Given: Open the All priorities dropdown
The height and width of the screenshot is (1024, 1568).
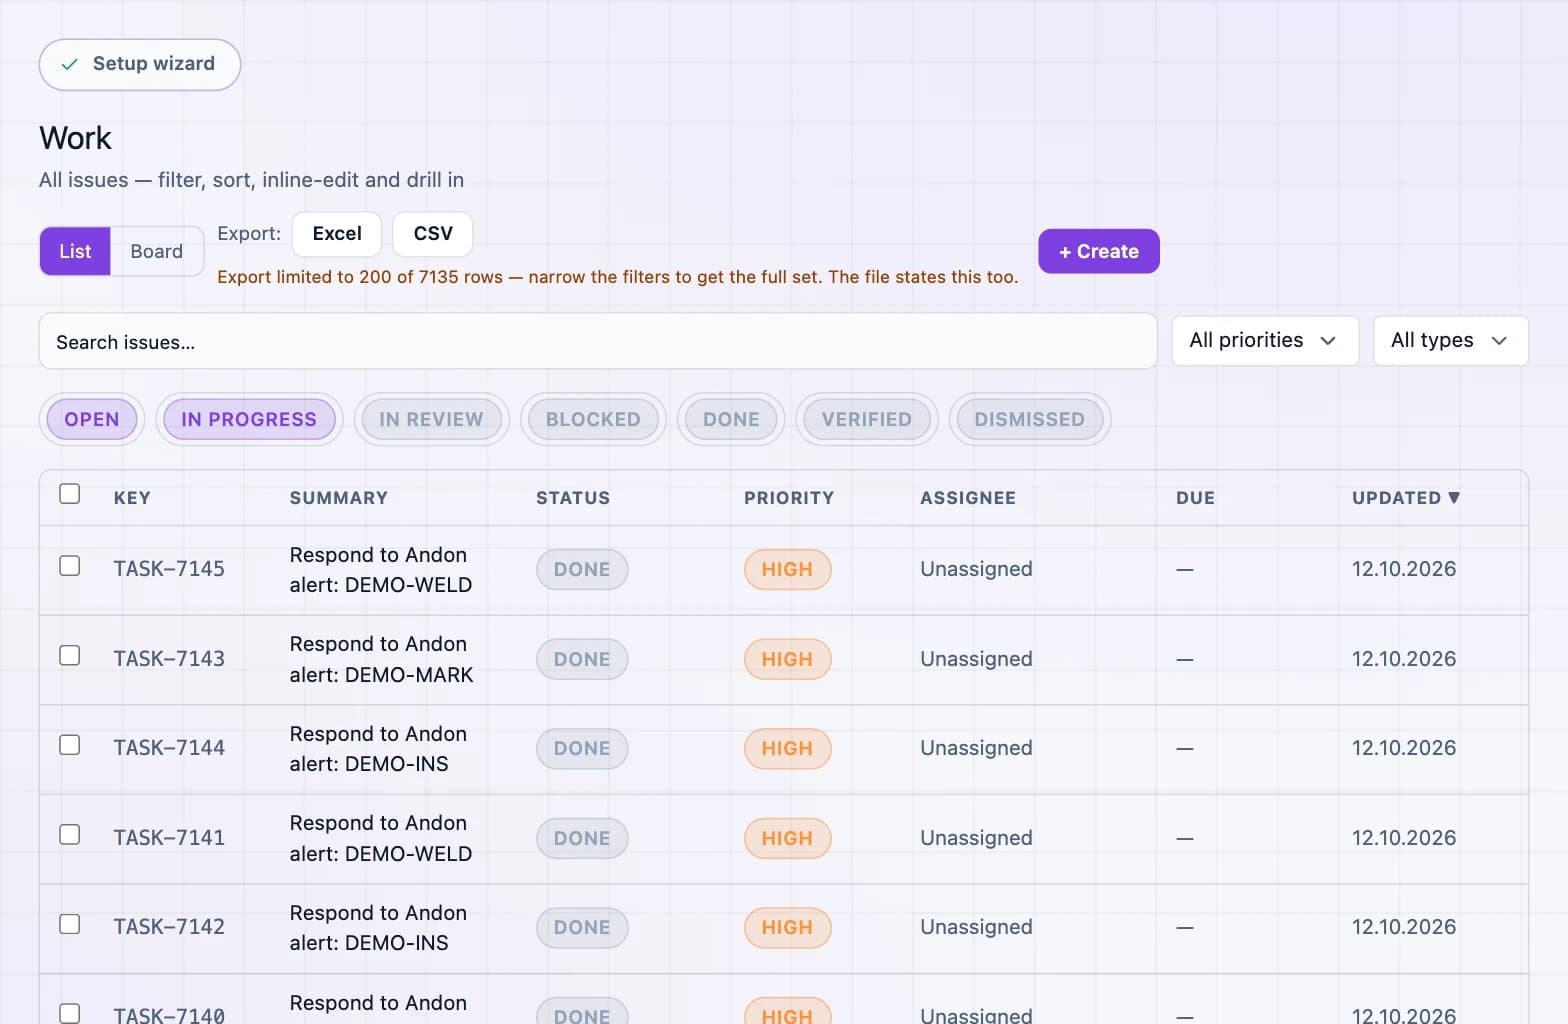Looking at the screenshot, I should click(x=1265, y=340).
